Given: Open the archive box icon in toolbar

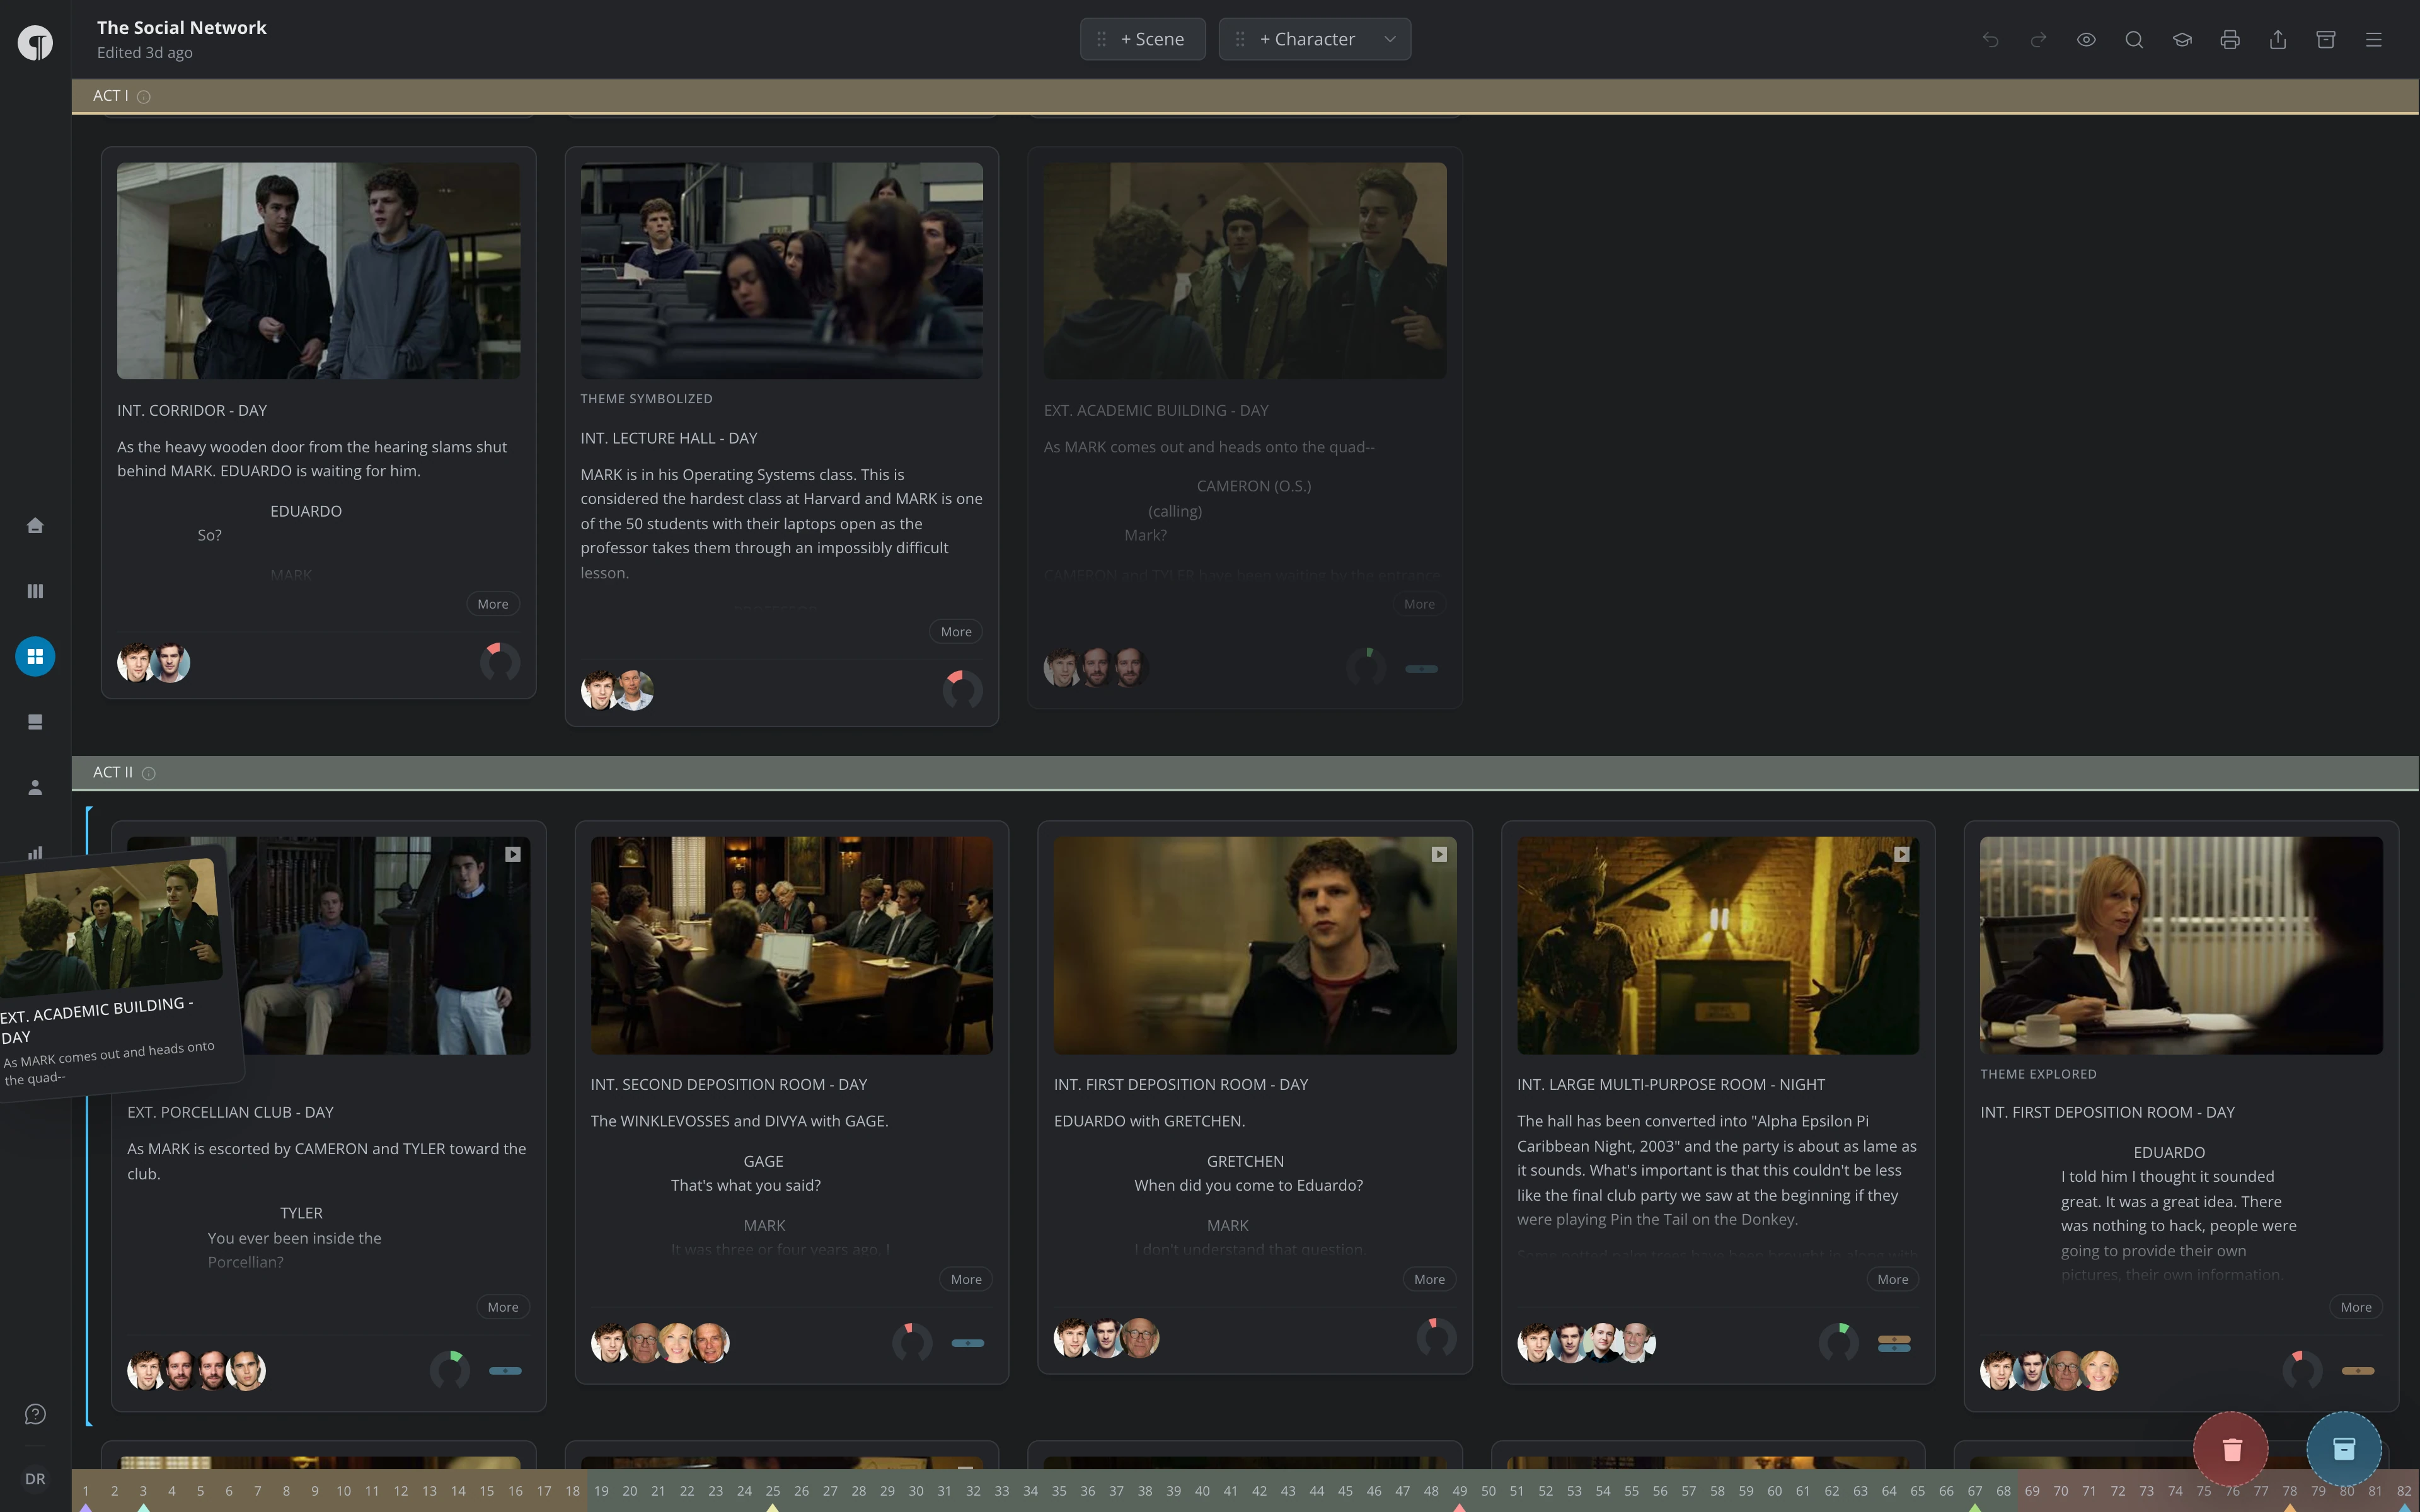Looking at the screenshot, I should click(x=2326, y=40).
